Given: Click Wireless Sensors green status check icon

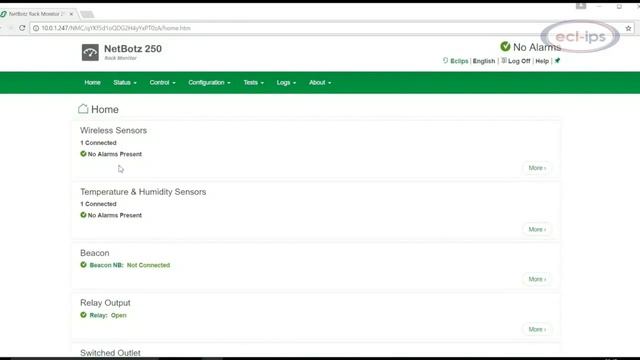Looking at the screenshot, I should click(83, 154).
